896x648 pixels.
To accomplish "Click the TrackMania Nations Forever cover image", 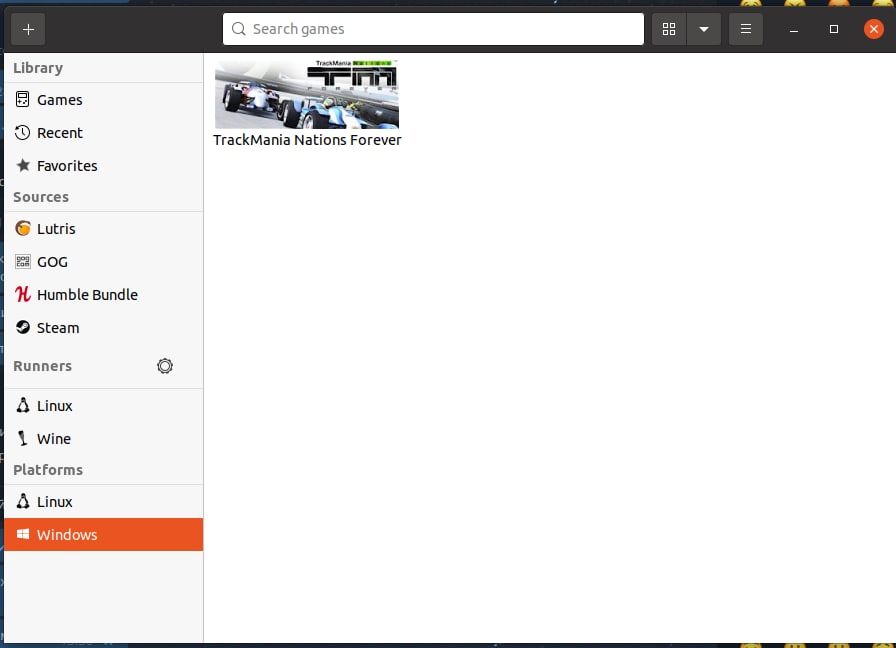I will coord(307,94).
